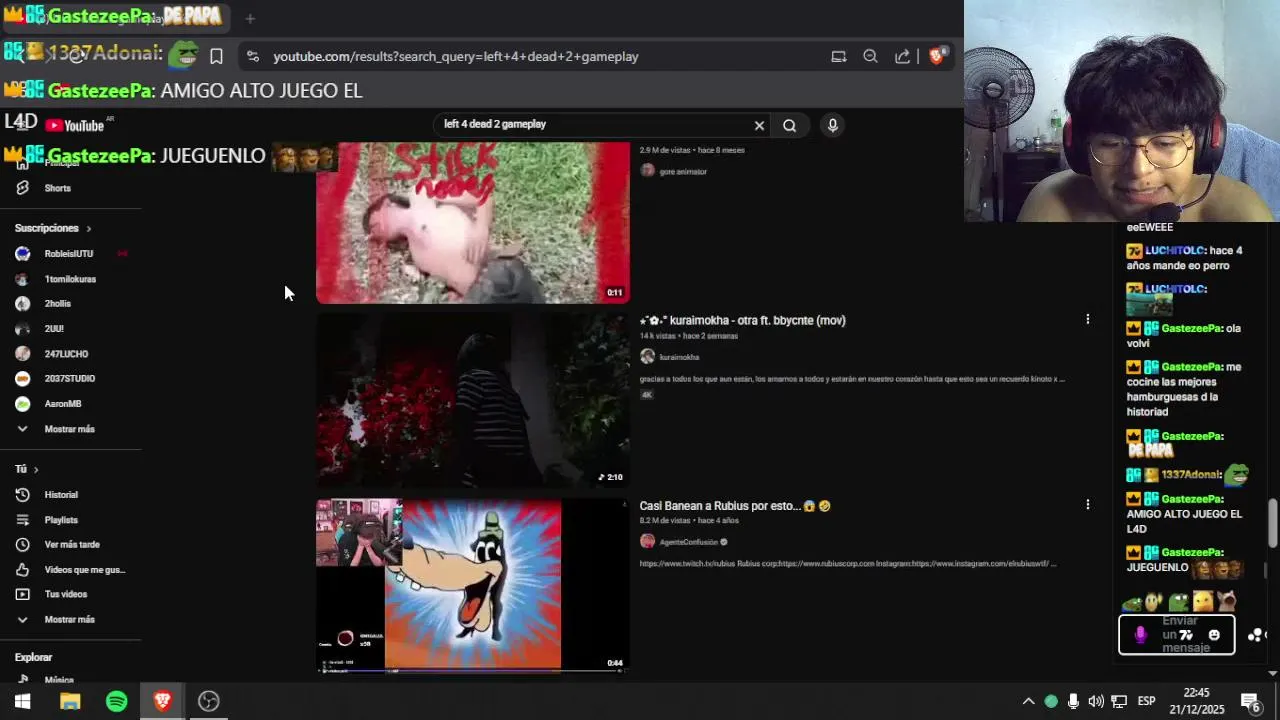
Task: Select the Explorar section heading
Action: [x=33, y=657]
